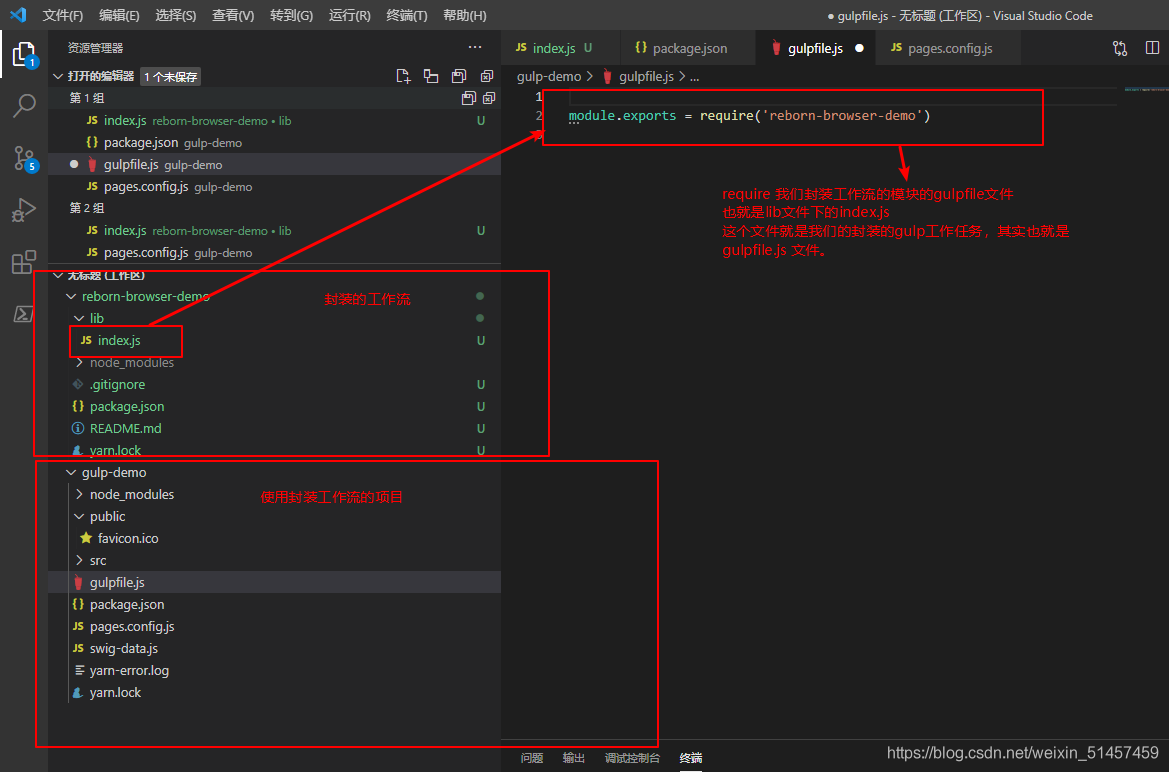Click save all icon in group 1 row
1169x772 pixels.
pyautogui.click(x=468, y=98)
